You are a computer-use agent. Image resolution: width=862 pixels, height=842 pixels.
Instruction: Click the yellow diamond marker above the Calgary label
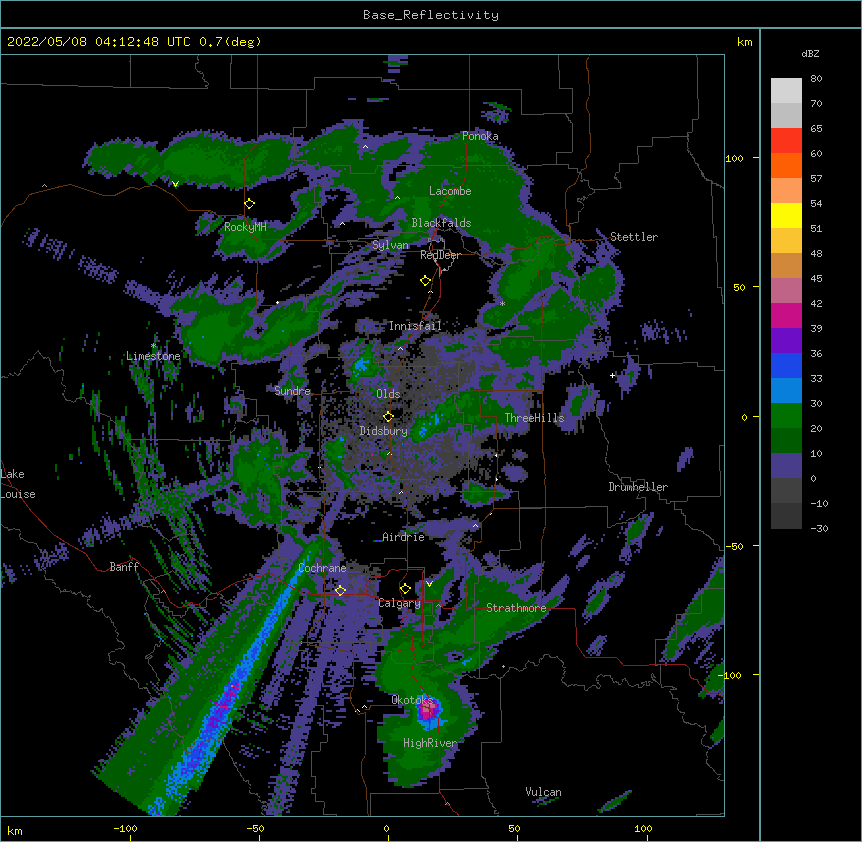[405, 589]
